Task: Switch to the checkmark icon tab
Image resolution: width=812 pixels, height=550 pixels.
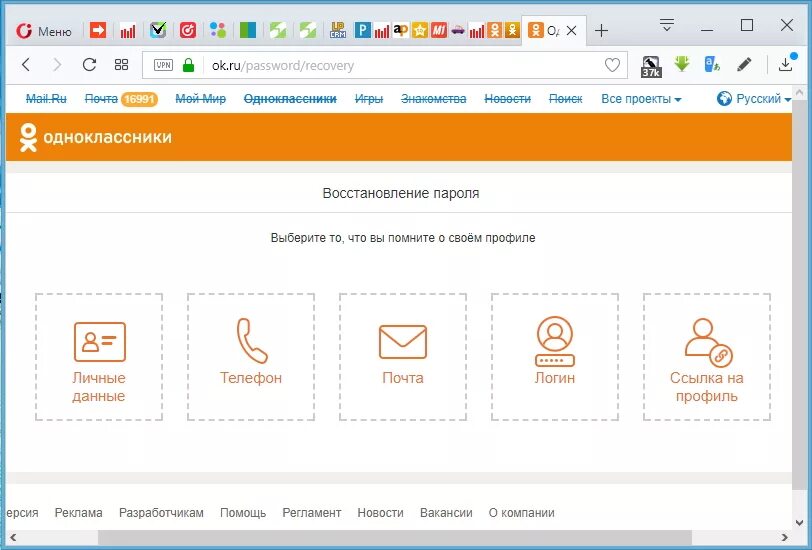Action: [x=158, y=31]
